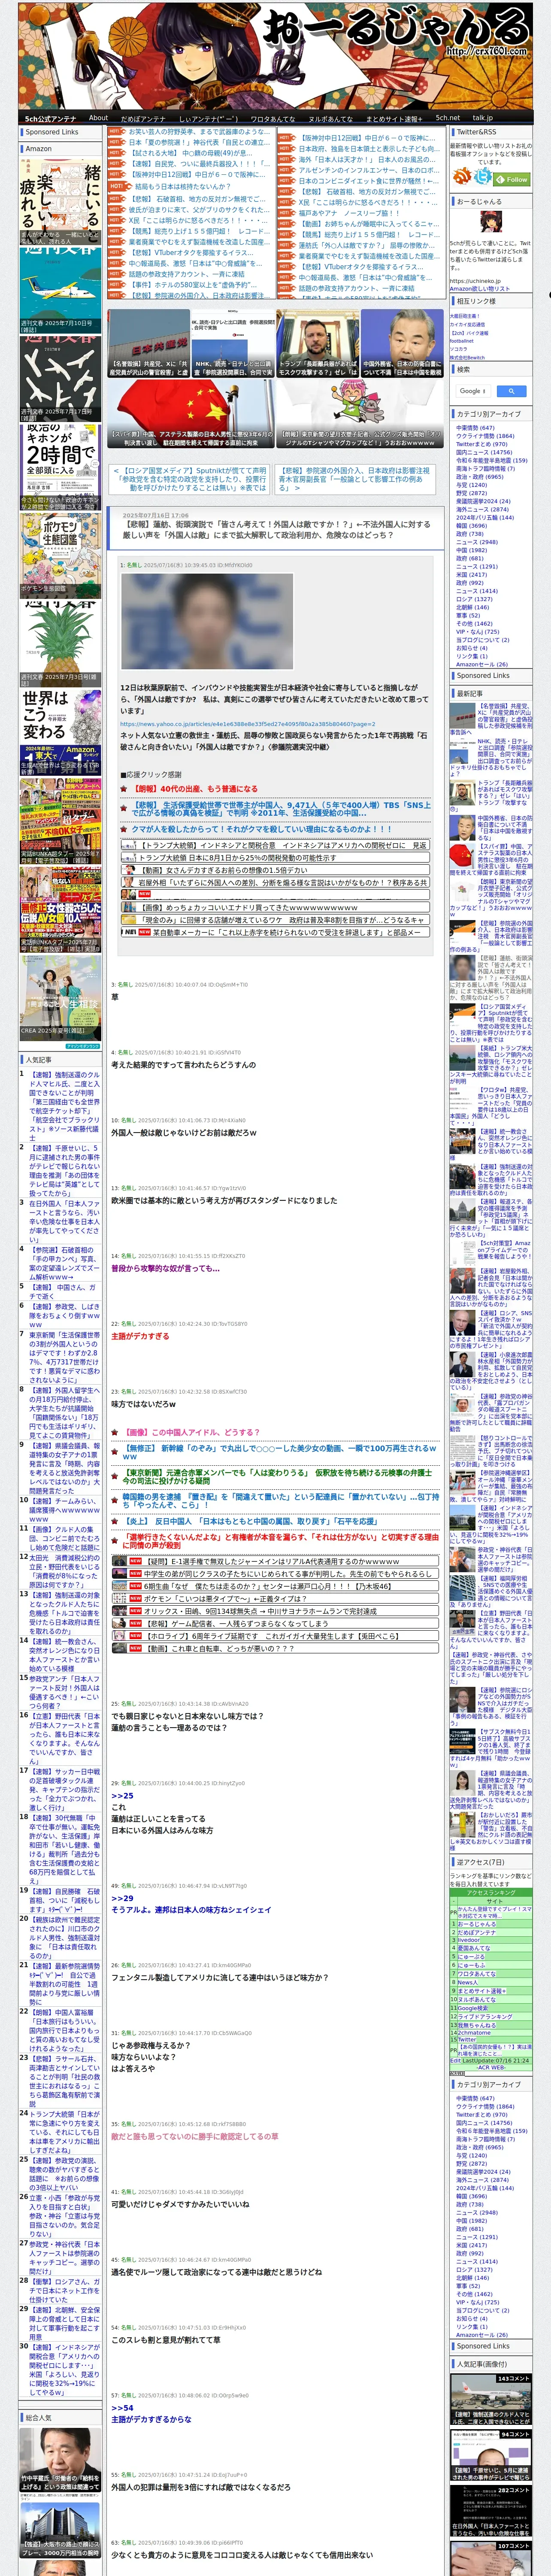Click the green Follow button
The height and width of the screenshot is (2576, 551).
point(513,179)
